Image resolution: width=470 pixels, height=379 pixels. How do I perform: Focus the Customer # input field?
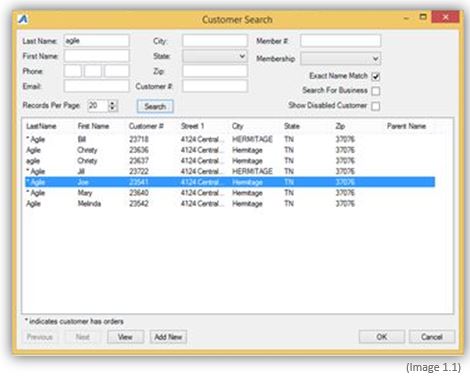[x=215, y=86]
